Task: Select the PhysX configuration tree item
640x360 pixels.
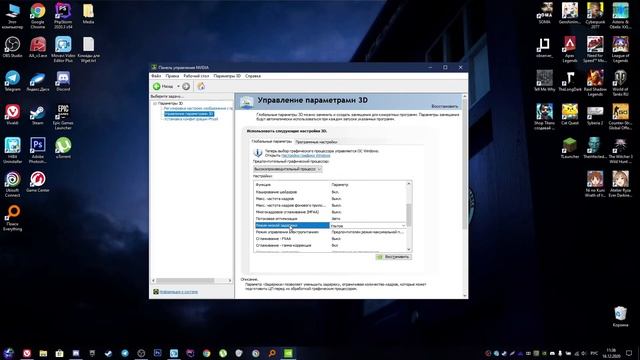Action: (191, 119)
